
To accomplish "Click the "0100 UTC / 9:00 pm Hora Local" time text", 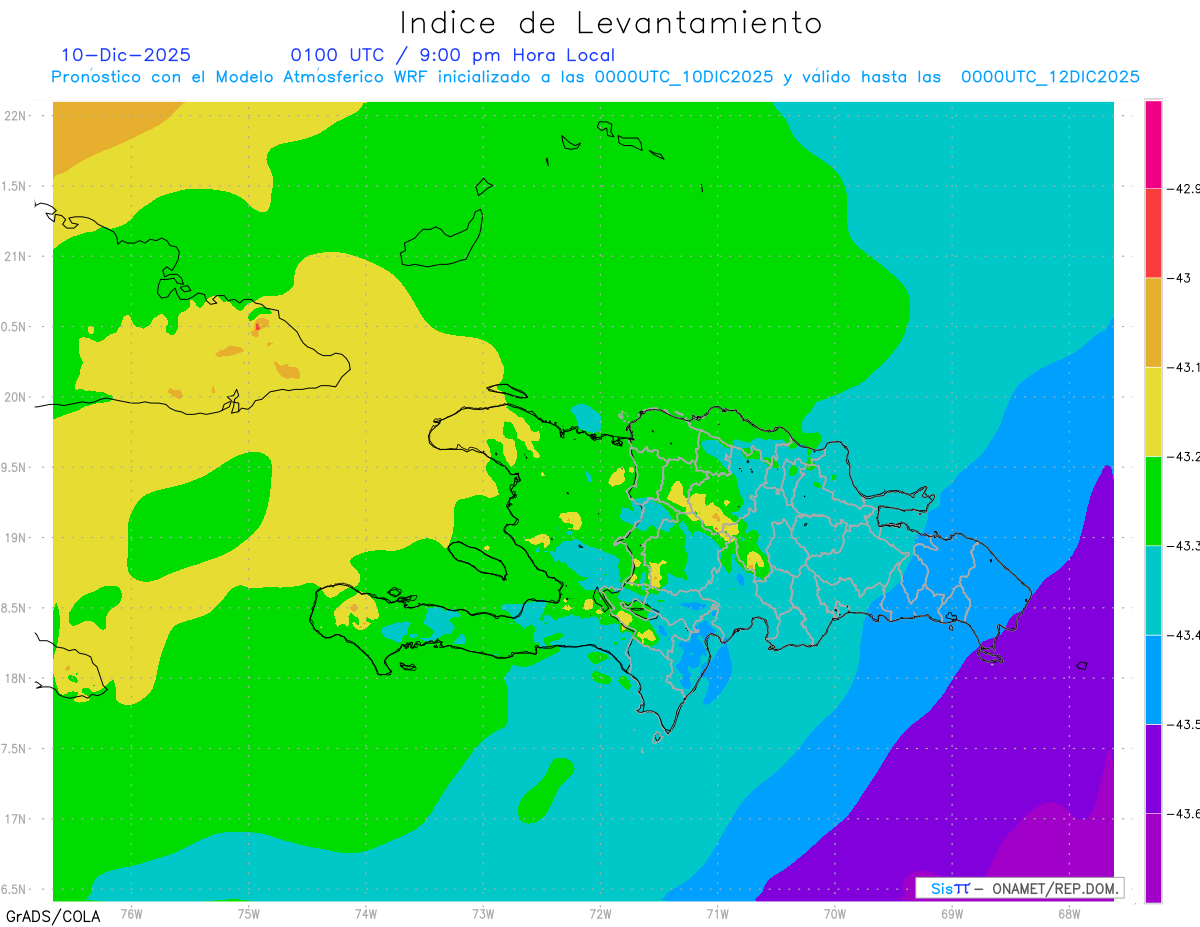I will (453, 55).
